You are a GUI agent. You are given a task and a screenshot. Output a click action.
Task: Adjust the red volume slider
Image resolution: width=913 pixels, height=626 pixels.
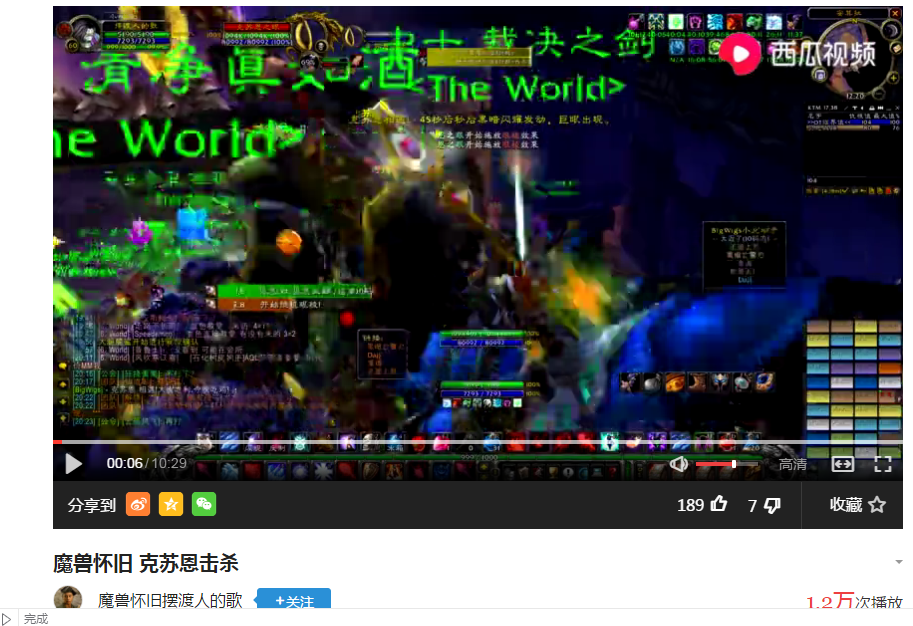pyautogui.click(x=727, y=464)
